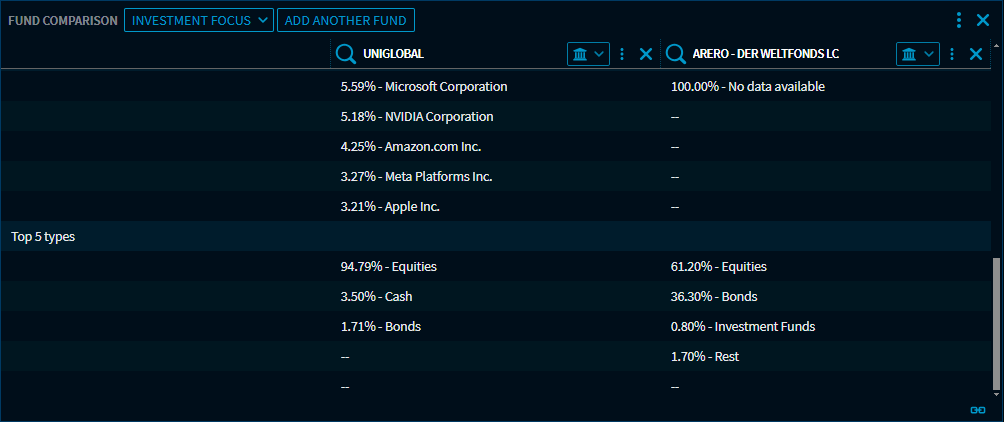The image size is (1004, 422).
Task: Click the vertical scrollbar thumb
Action: pyautogui.click(x=995, y=320)
